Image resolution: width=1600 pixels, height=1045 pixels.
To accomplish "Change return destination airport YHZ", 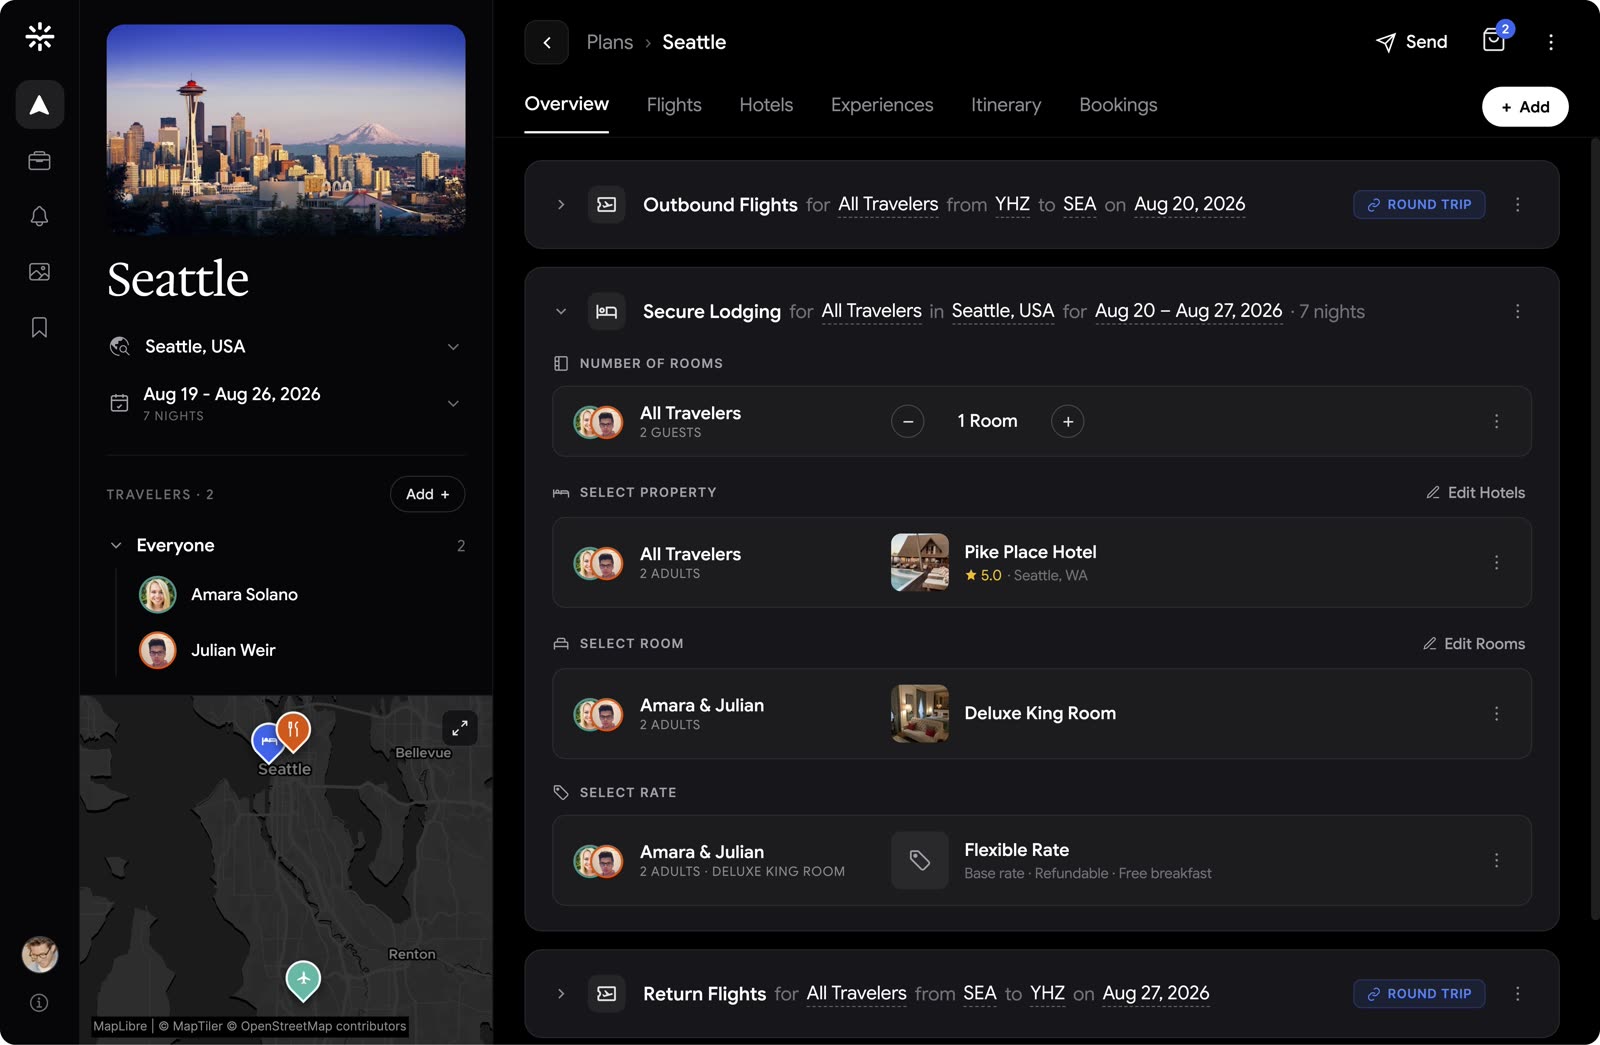I will 1047,993.
